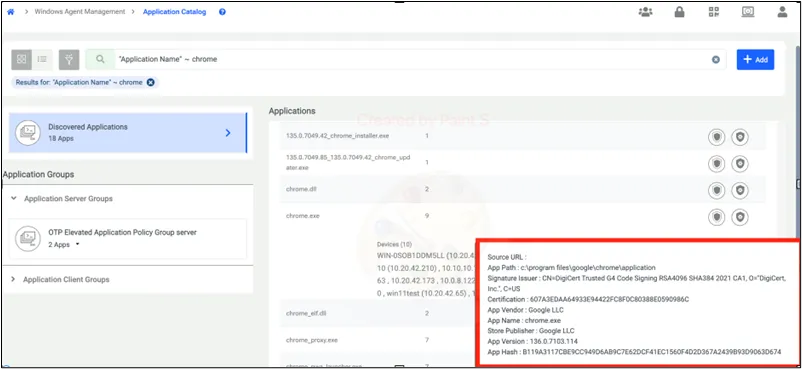Expand Discovered Applications with the chevron
Screen dimensions: 802x369
[228, 133]
